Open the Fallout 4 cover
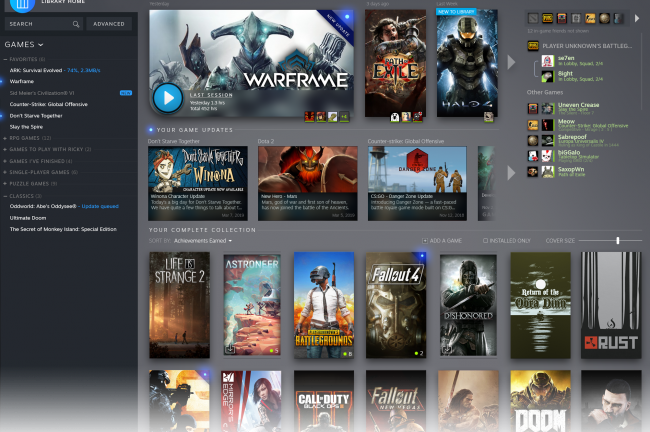650x432 pixels. 396,305
